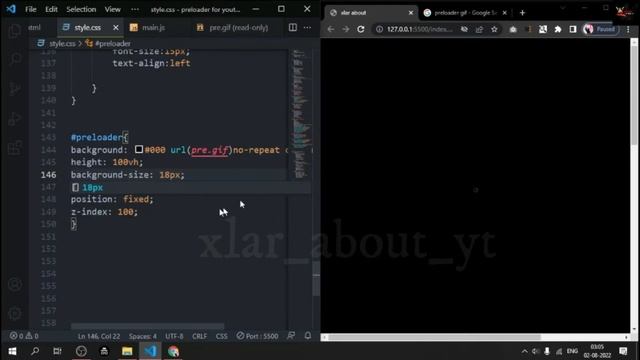
Task: Open Task View on the taskbar
Action: click(57, 351)
